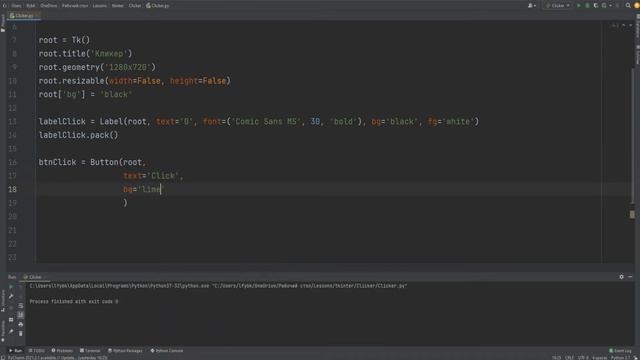Viewport: 640px width, 360px height.
Task: Click Clicker.py in the breadcrumb path
Action: point(158,6)
